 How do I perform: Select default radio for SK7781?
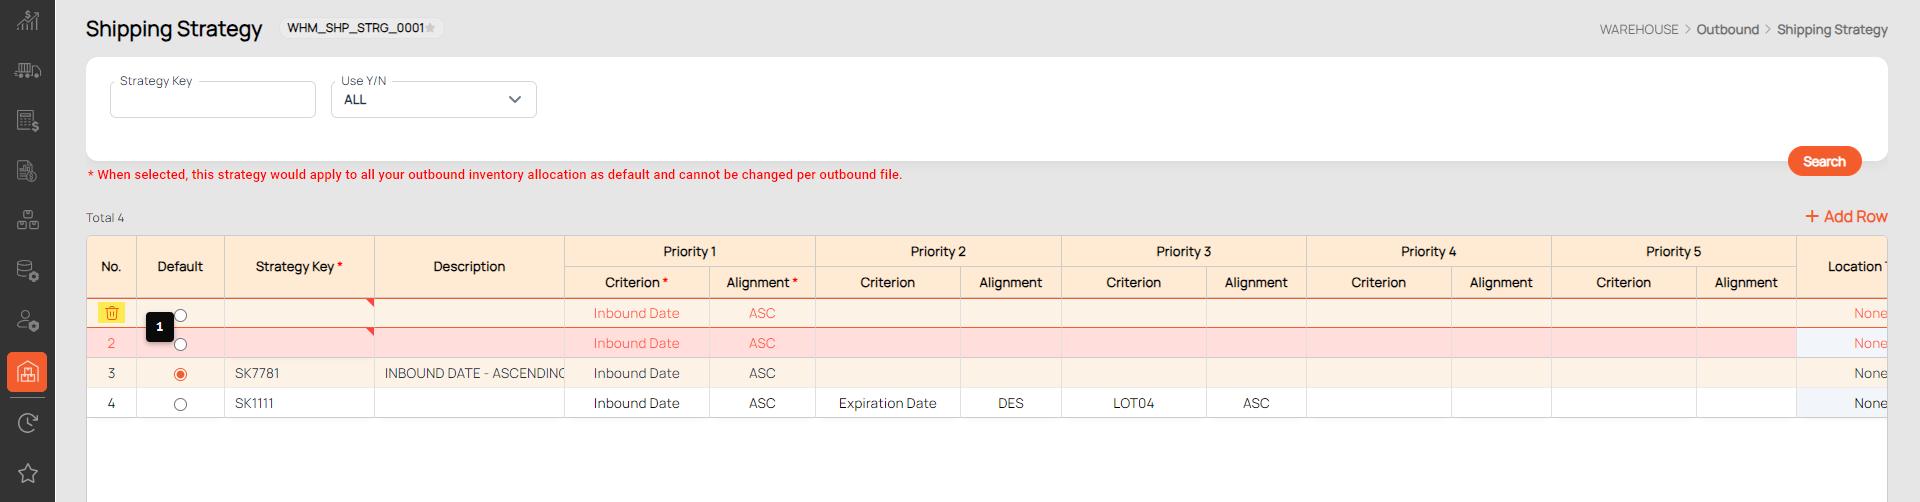coord(180,374)
